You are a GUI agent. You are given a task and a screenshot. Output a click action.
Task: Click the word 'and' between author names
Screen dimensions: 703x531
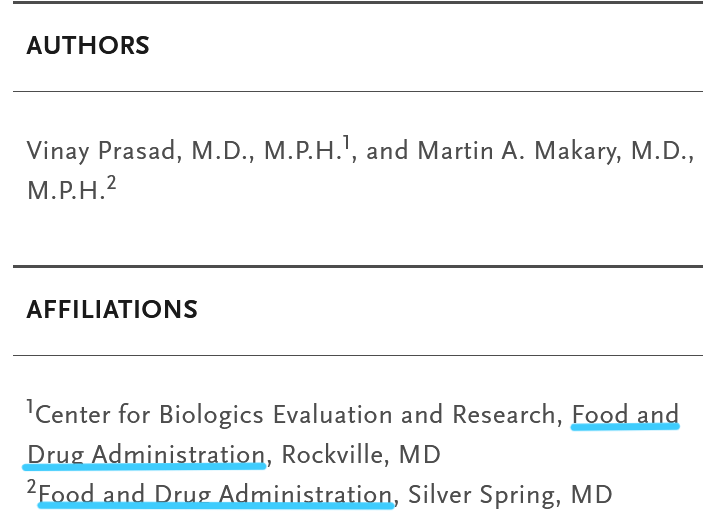[387, 151]
